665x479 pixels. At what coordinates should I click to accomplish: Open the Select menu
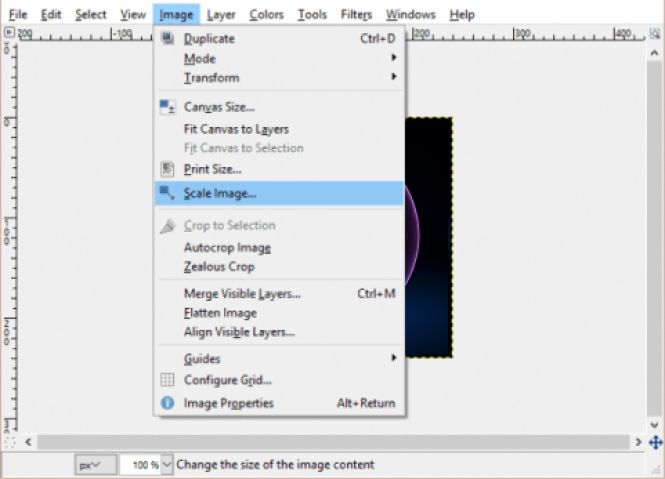pos(90,15)
